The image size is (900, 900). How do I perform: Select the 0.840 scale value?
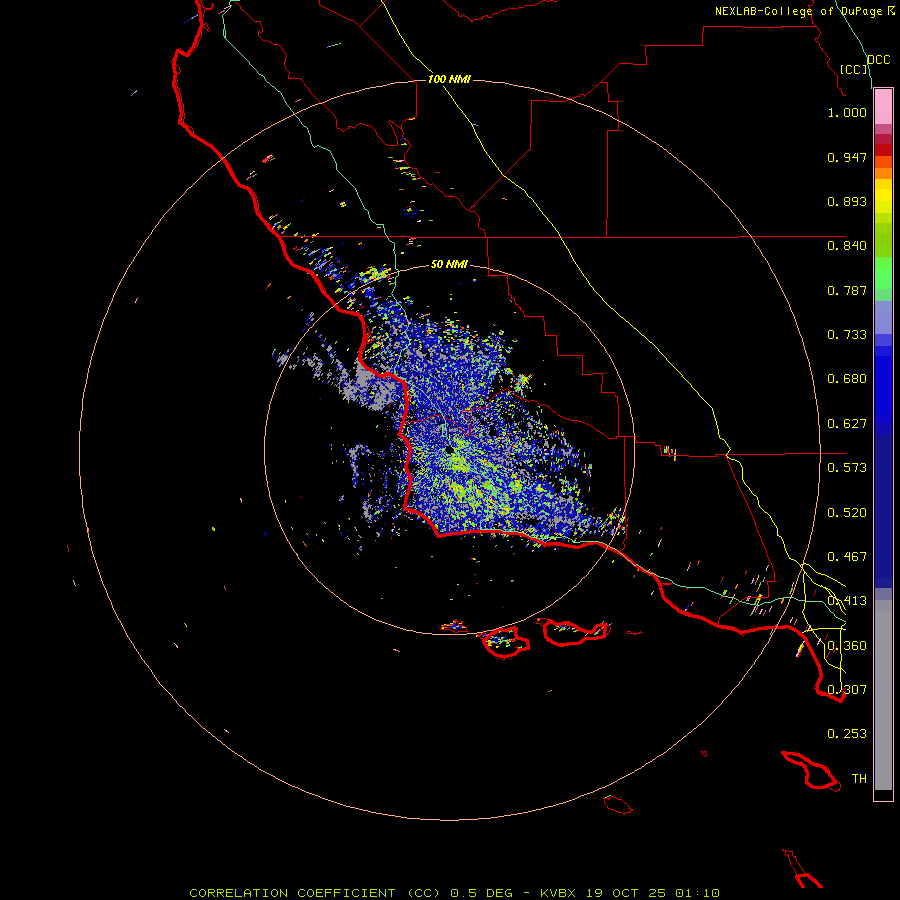point(847,246)
